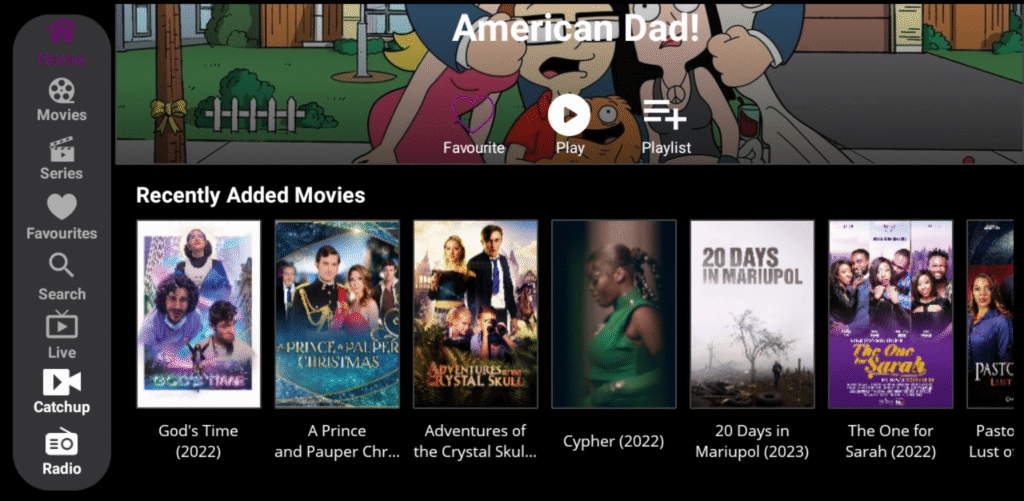Open the Radio icon
This screenshot has height=501, width=1024.
click(61, 442)
